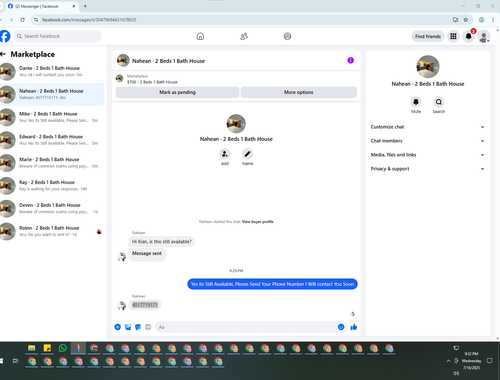Click the chat header listing thumbnail
Screen dimensions: 500x380
click(123, 60)
